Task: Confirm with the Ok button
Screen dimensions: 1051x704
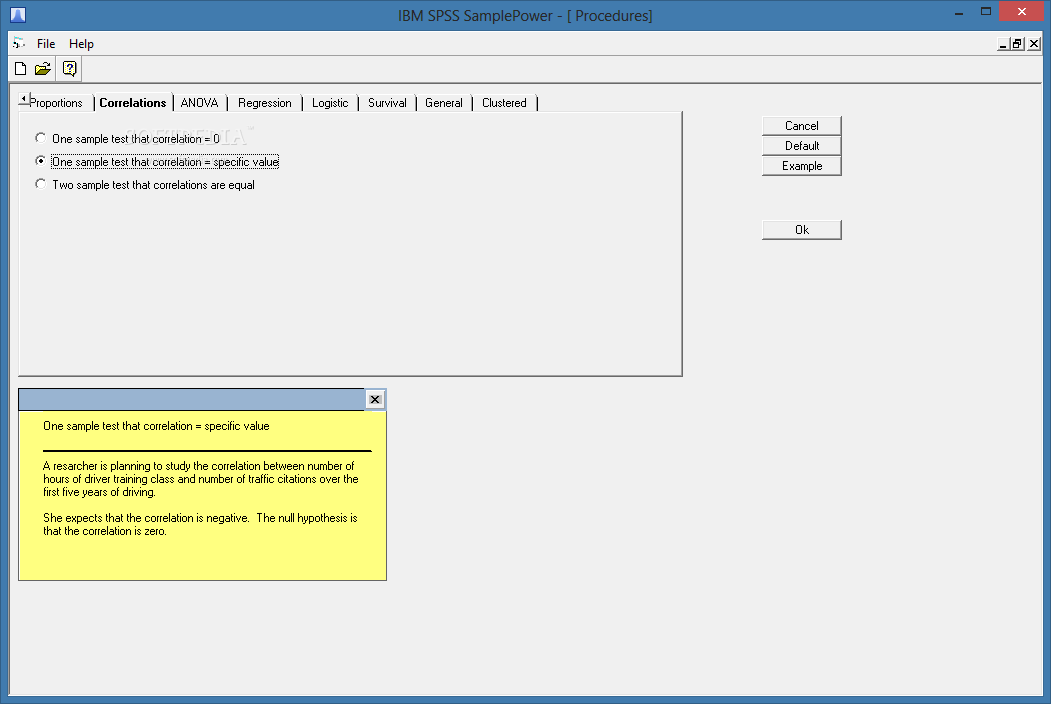Action: coord(802,230)
